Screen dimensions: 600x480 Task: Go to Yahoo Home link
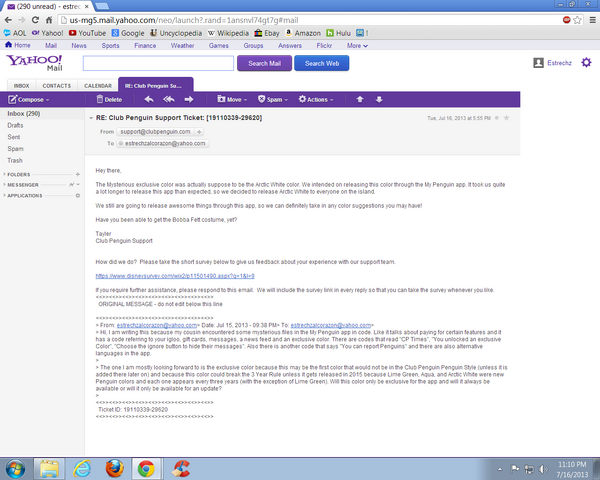click(18, 45)
